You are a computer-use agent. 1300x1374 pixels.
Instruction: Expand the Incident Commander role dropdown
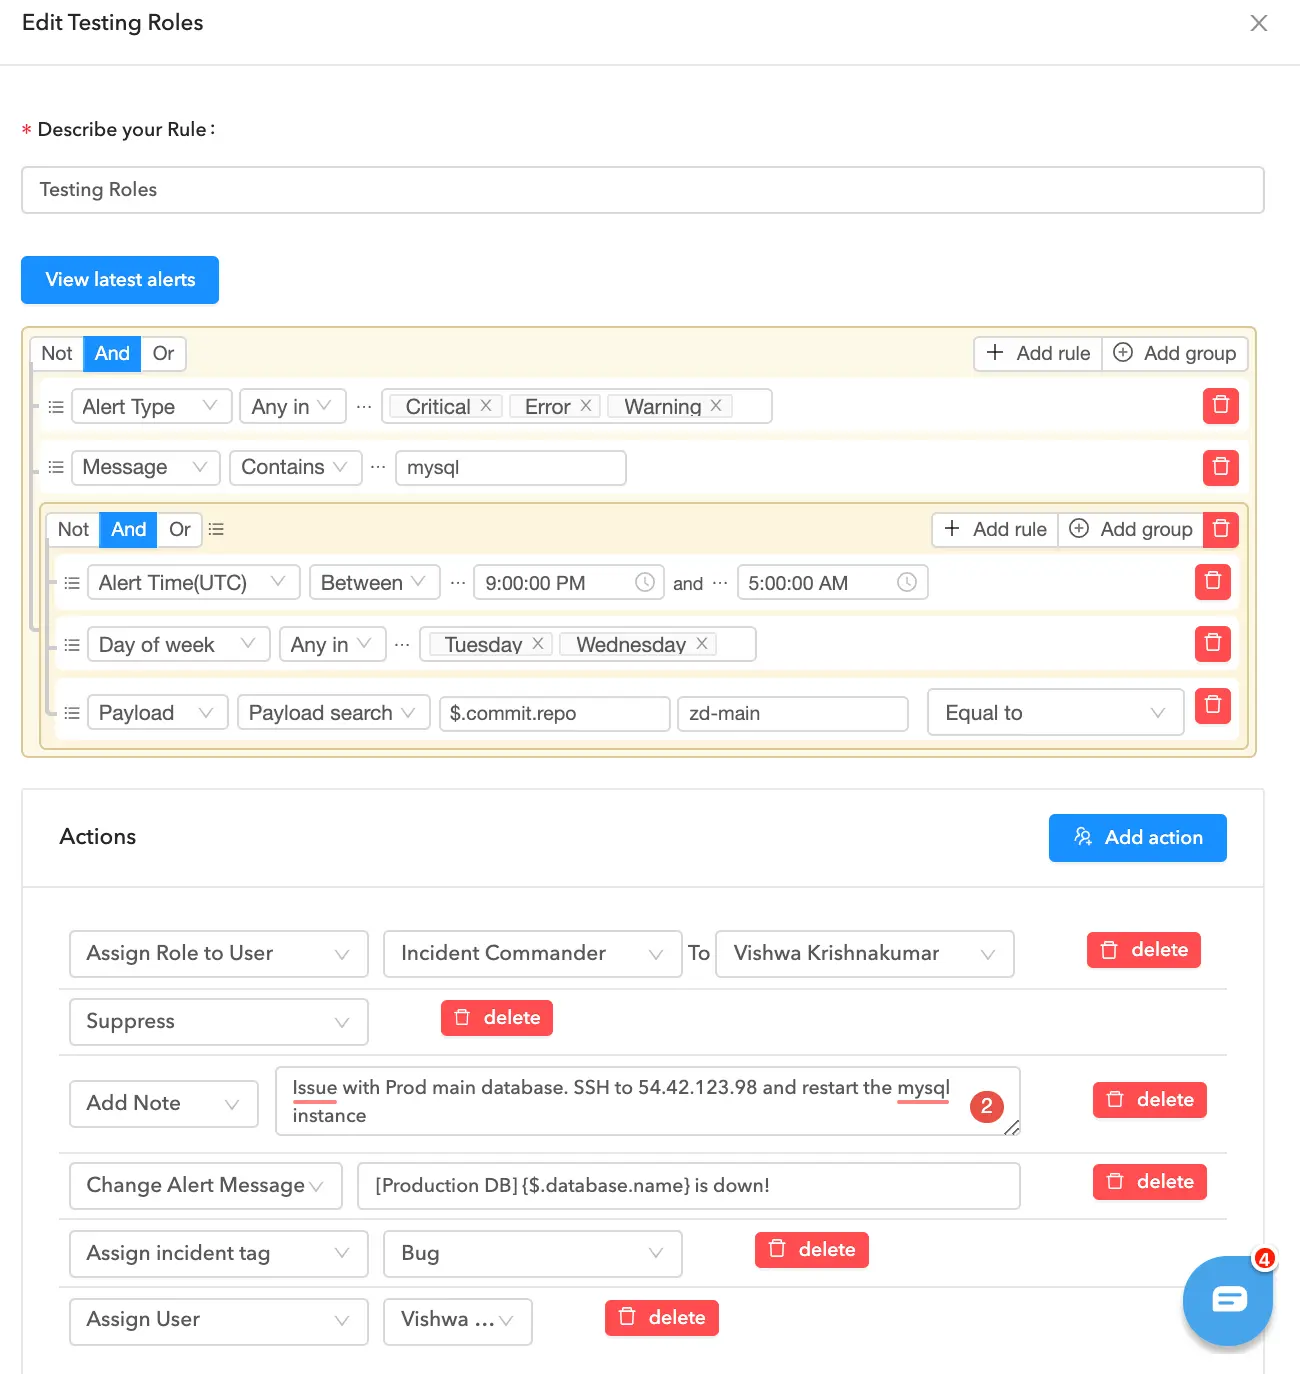coord(533,953)
